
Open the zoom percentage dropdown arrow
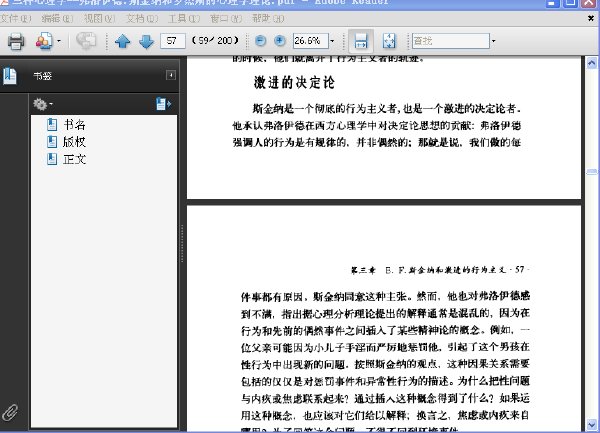click(333, 41)
